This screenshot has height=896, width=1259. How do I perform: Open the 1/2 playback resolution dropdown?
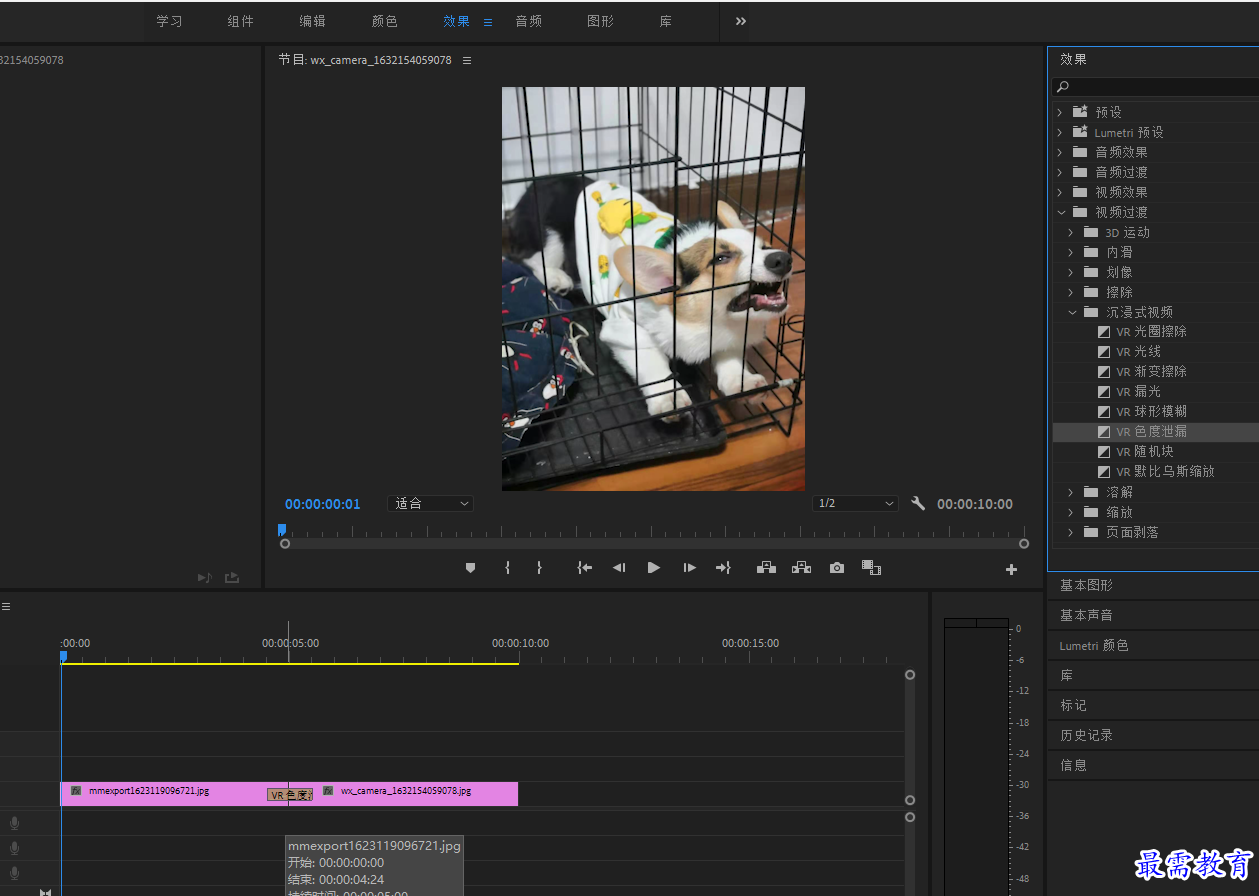pyautogui.click(x=855, y=503)
